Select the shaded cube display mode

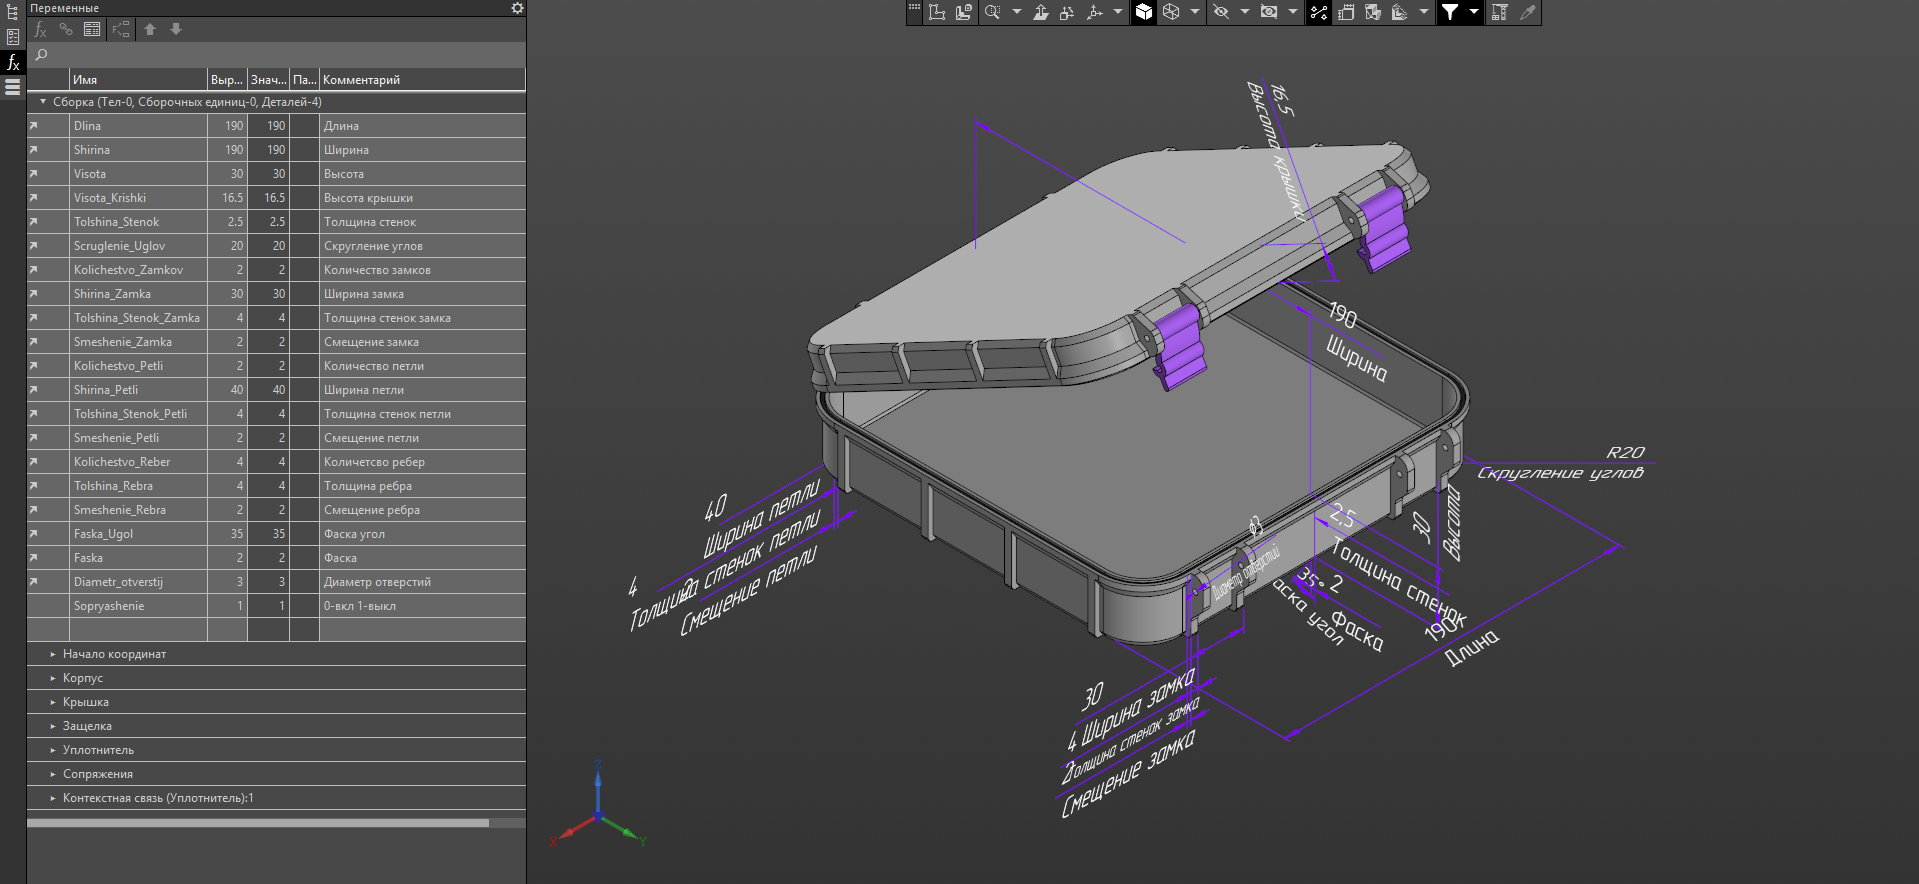pyautogui.click(x=1144, y=12)
